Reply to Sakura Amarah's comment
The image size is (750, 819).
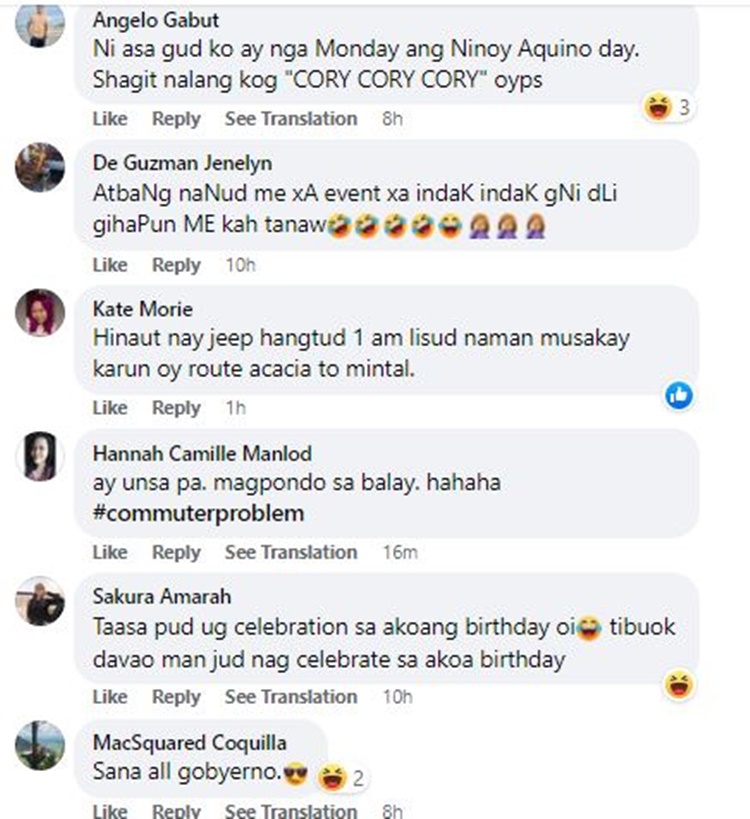click(x=176, y=696)
